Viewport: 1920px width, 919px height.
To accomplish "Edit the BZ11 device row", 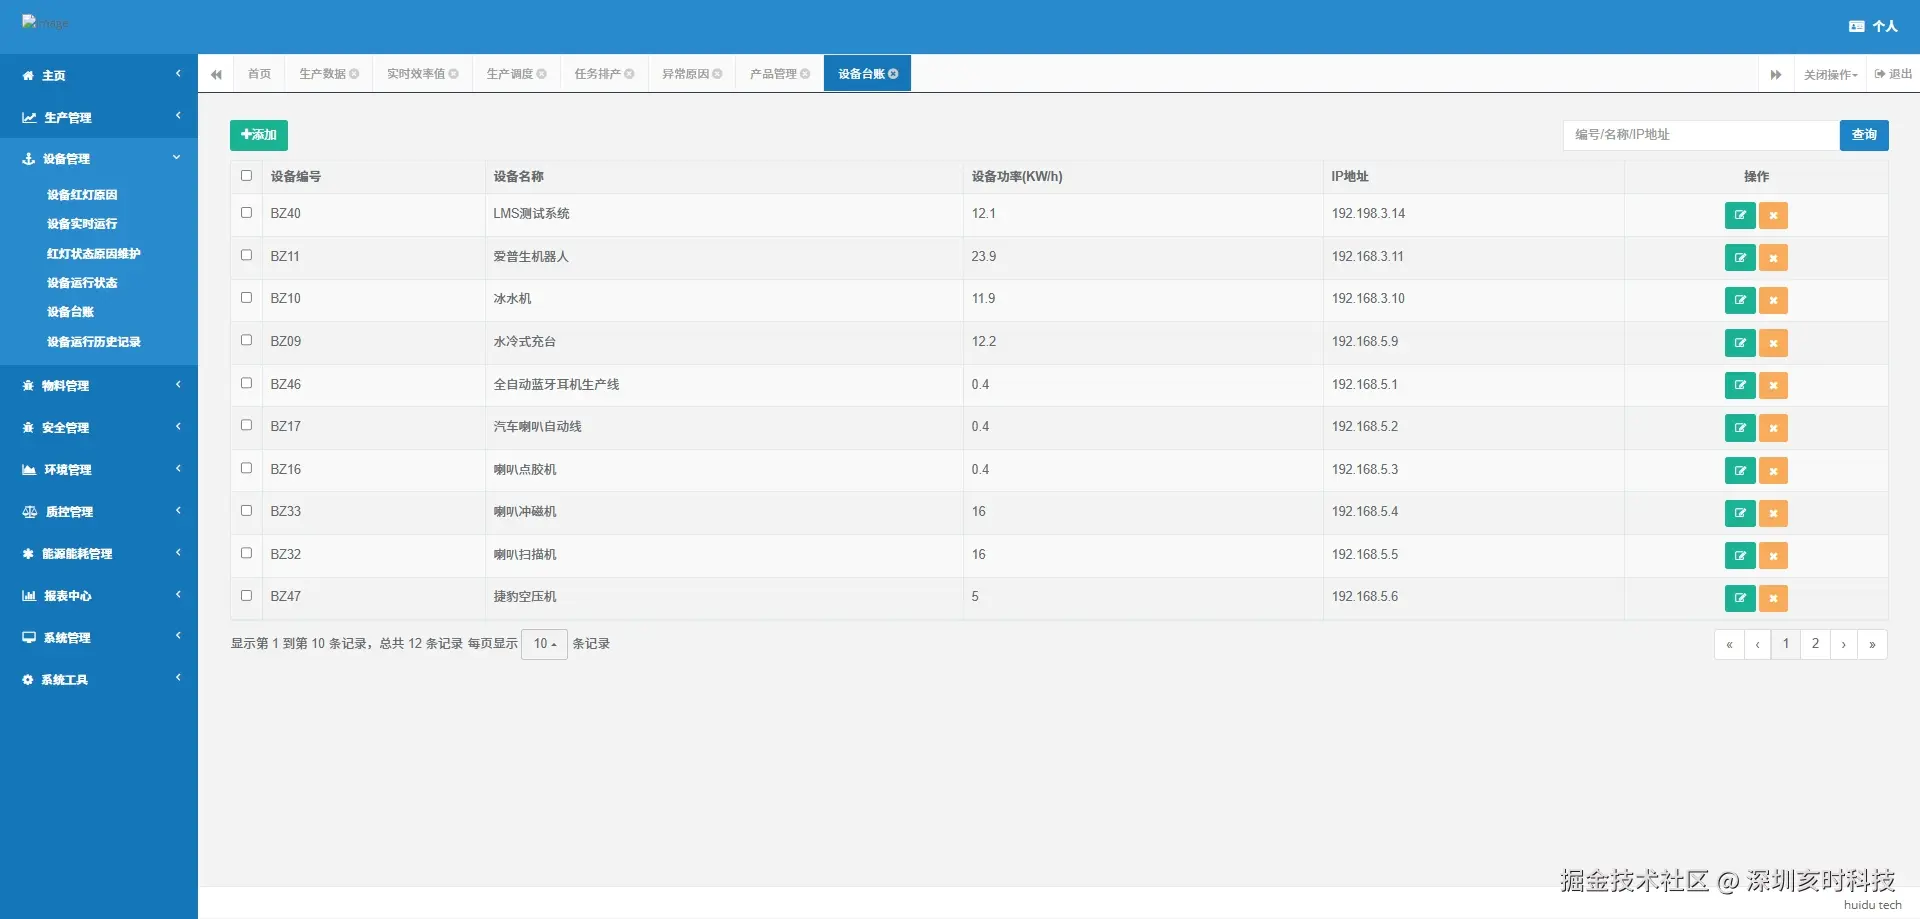I will (x=1740, y=258).
